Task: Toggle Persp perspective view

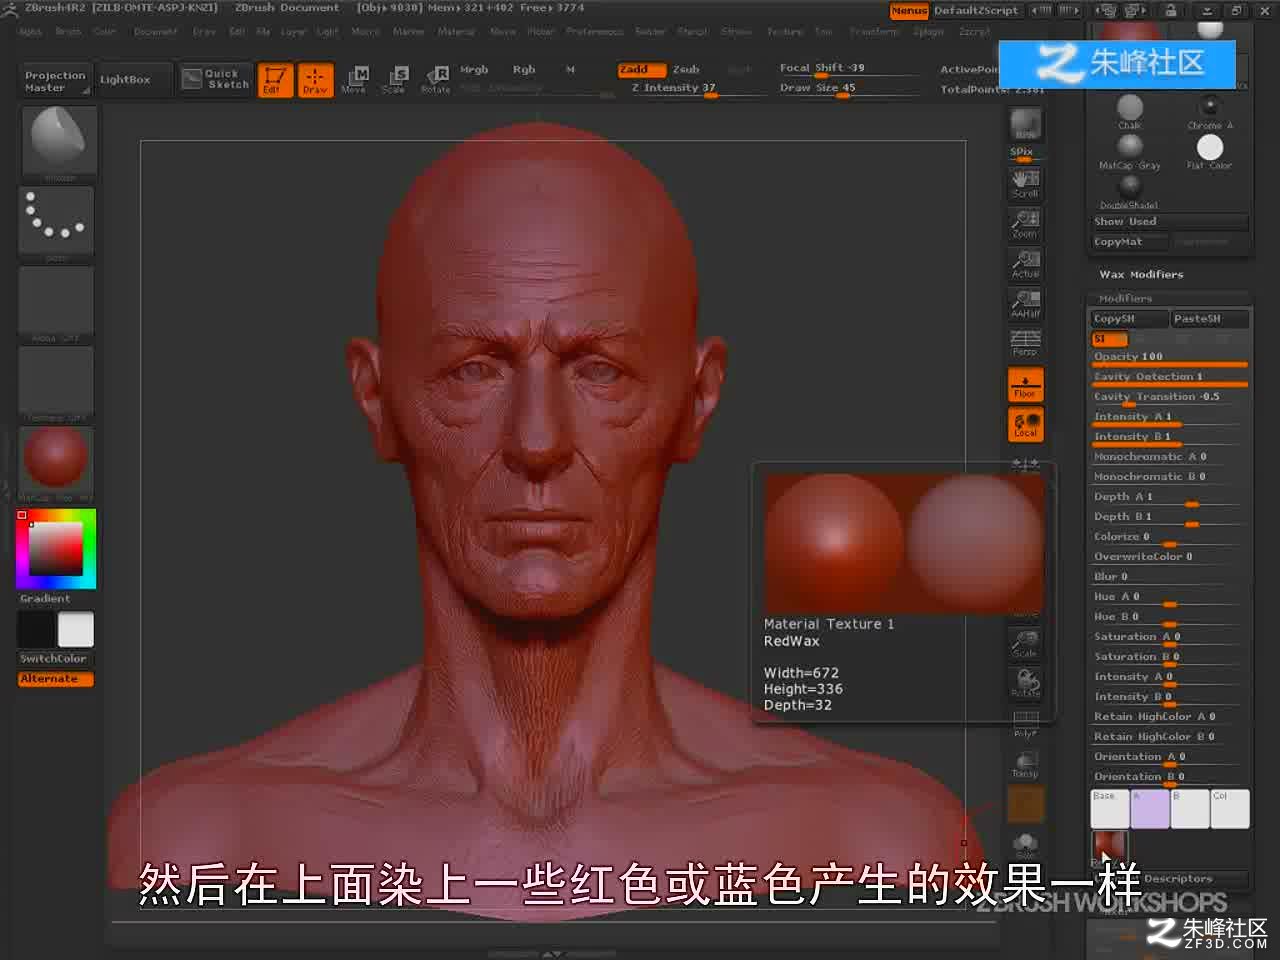Action: coord(1026,342)
